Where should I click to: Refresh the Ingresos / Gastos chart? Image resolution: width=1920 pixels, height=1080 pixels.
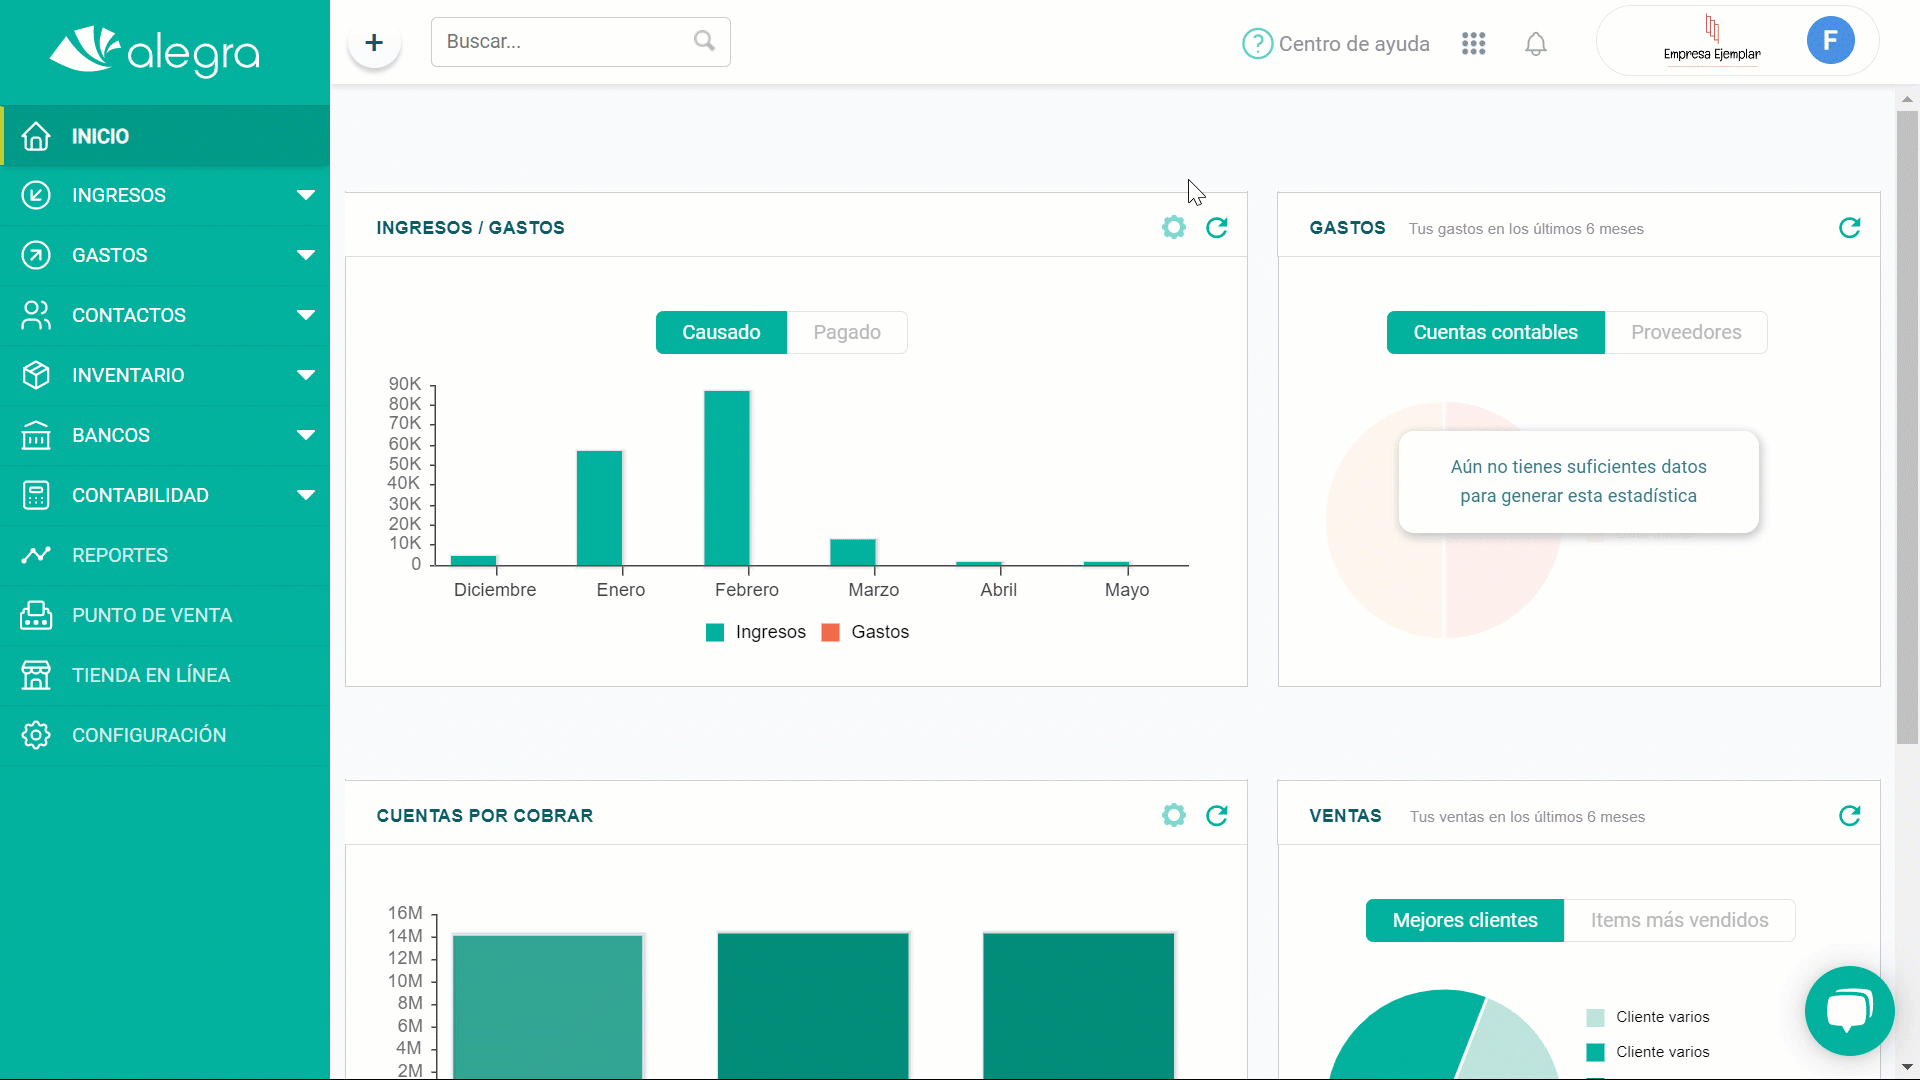pos(1217,228)
